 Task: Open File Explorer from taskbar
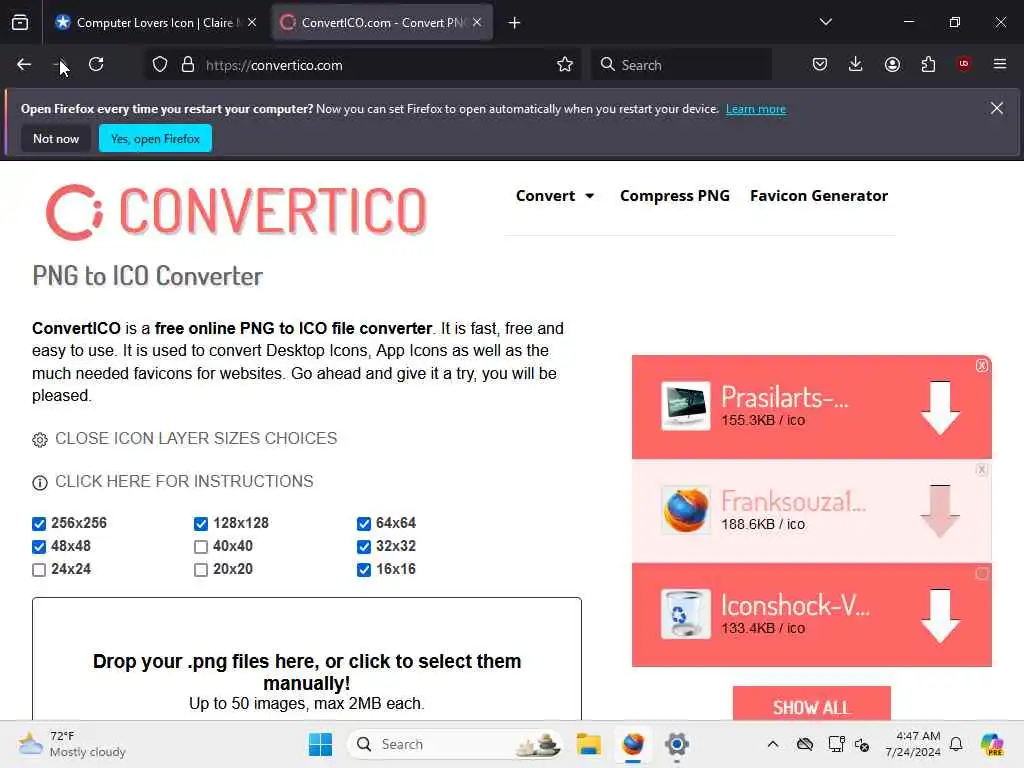click(x=588, y=744)
